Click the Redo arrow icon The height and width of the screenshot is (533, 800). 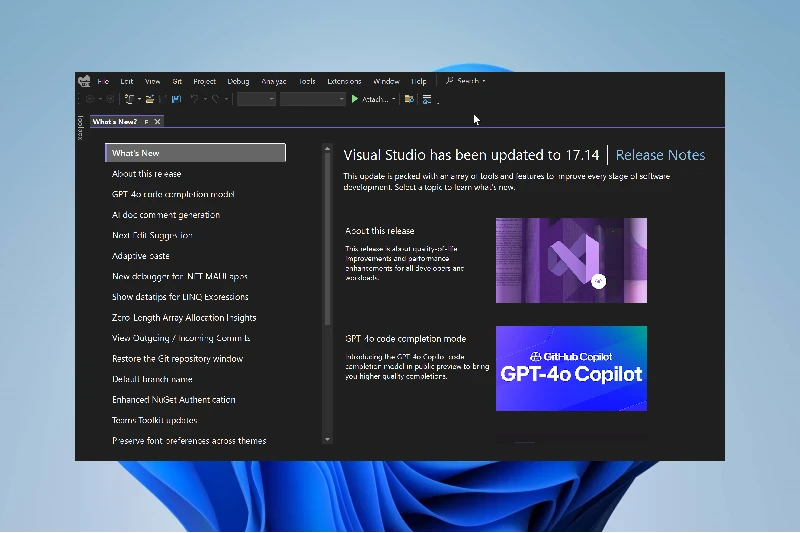tap(215, 99)
